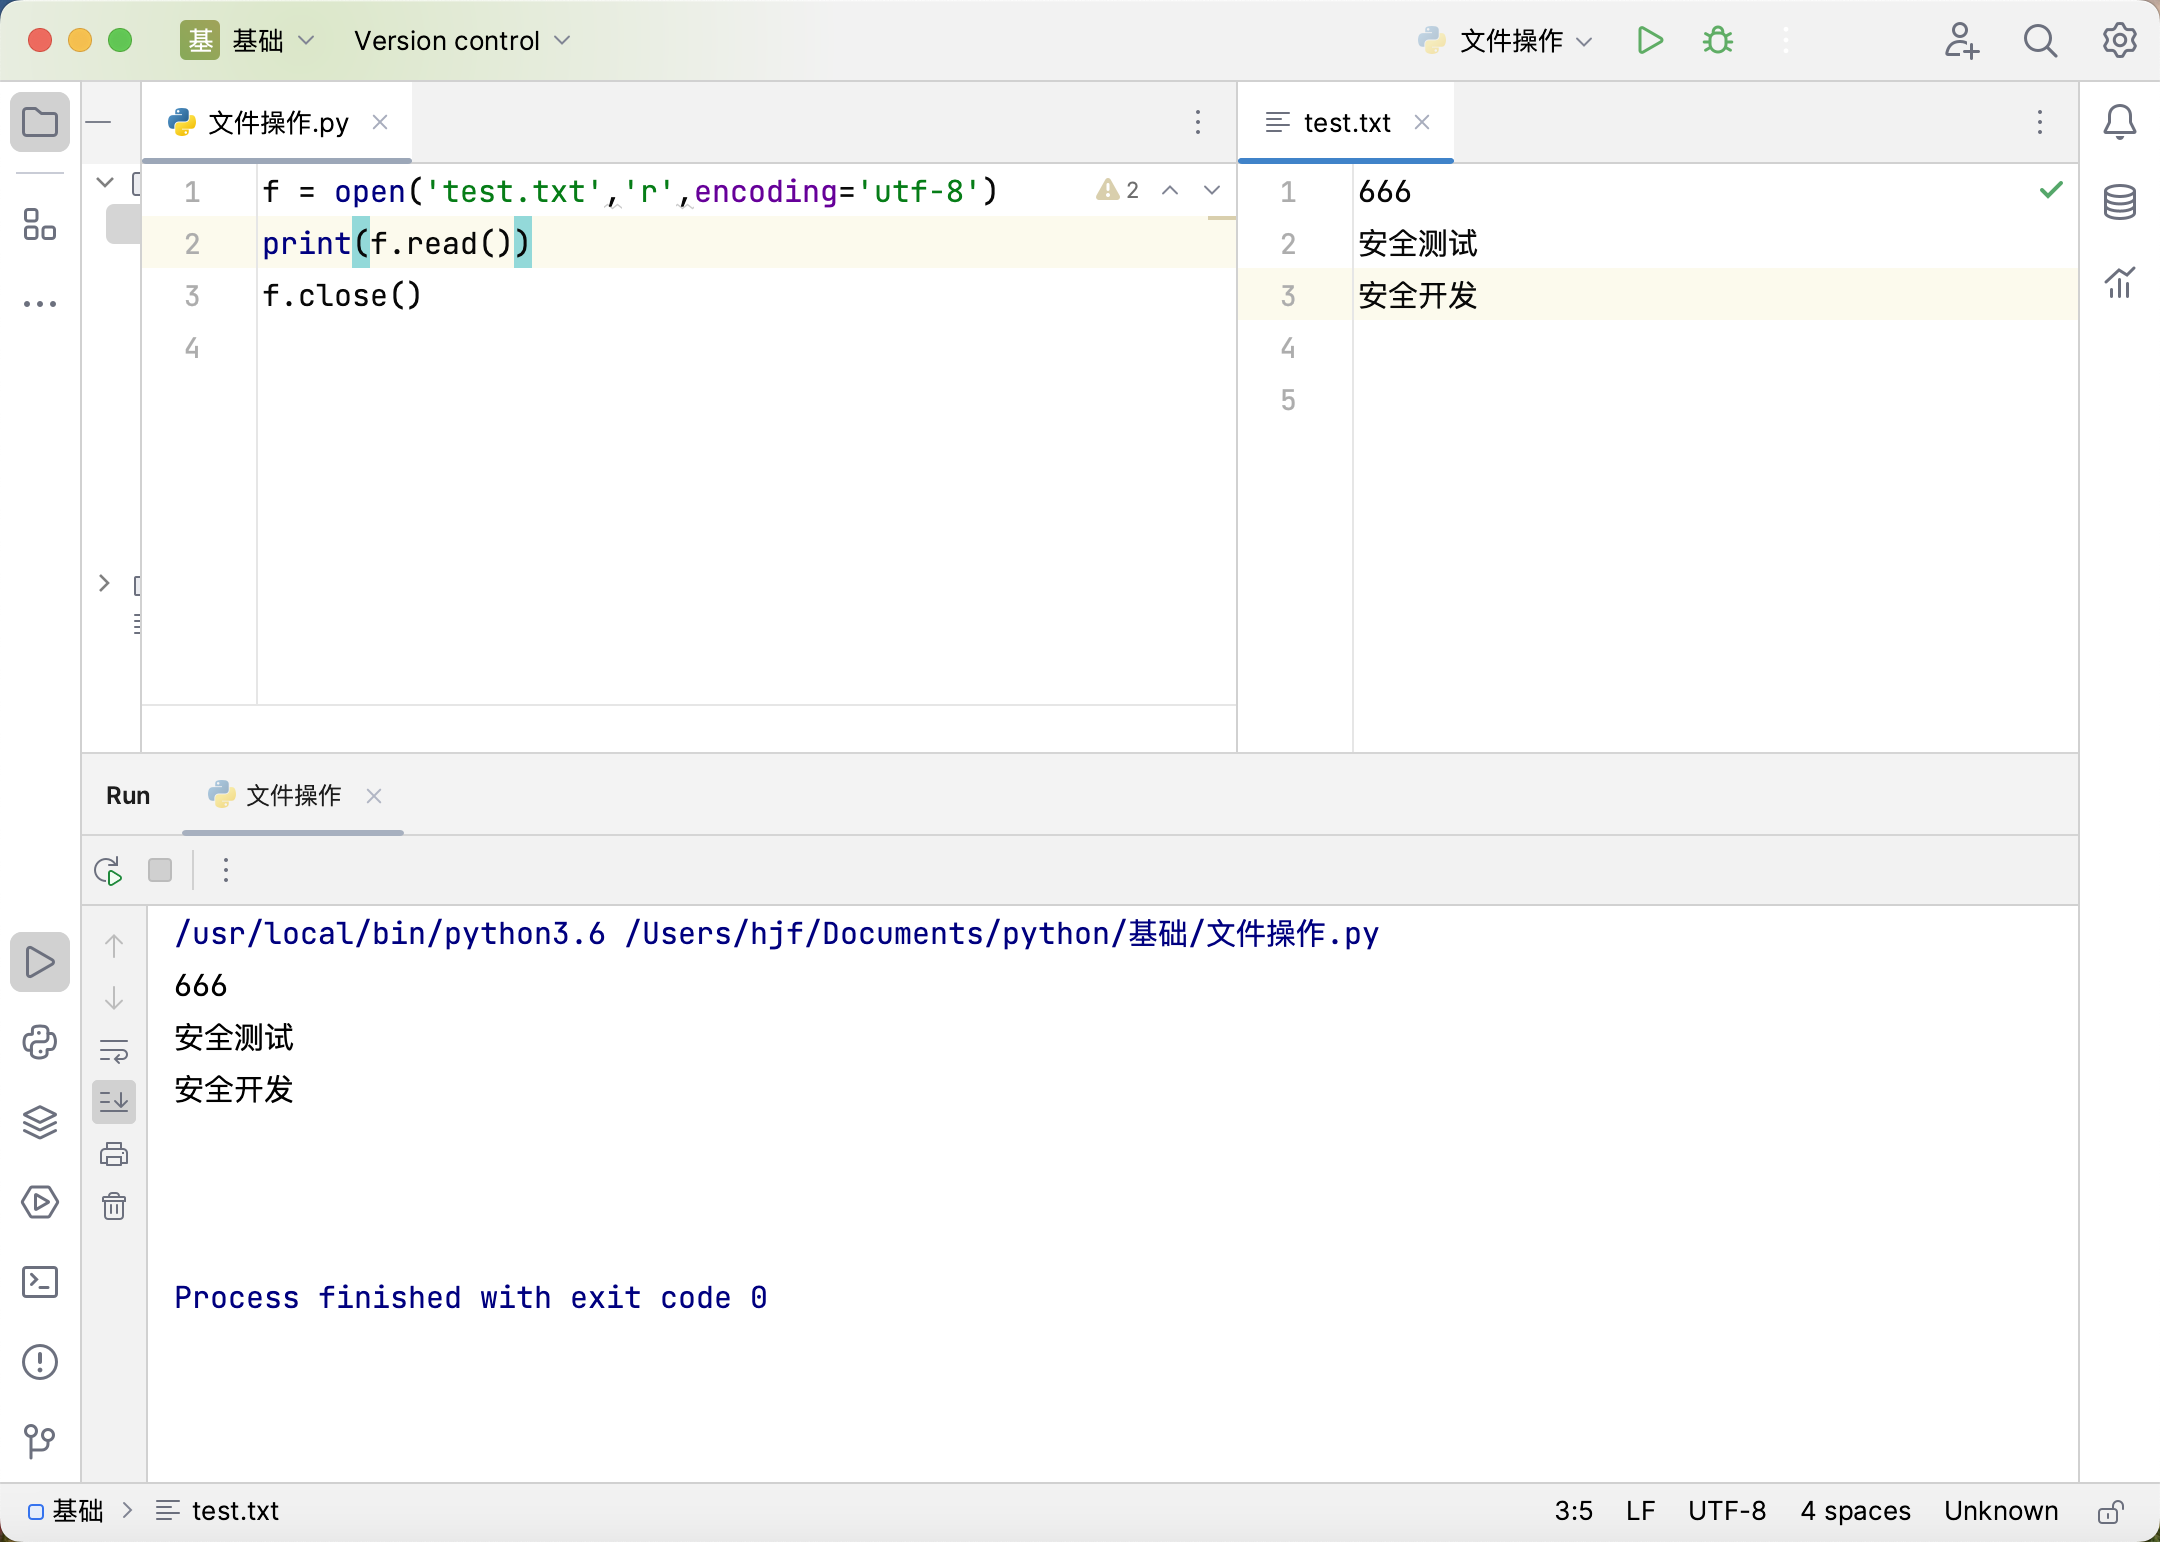The image size is (2160, 1542).
Task: Open more run actions menu in the title bar
Action: [1786, 40]
